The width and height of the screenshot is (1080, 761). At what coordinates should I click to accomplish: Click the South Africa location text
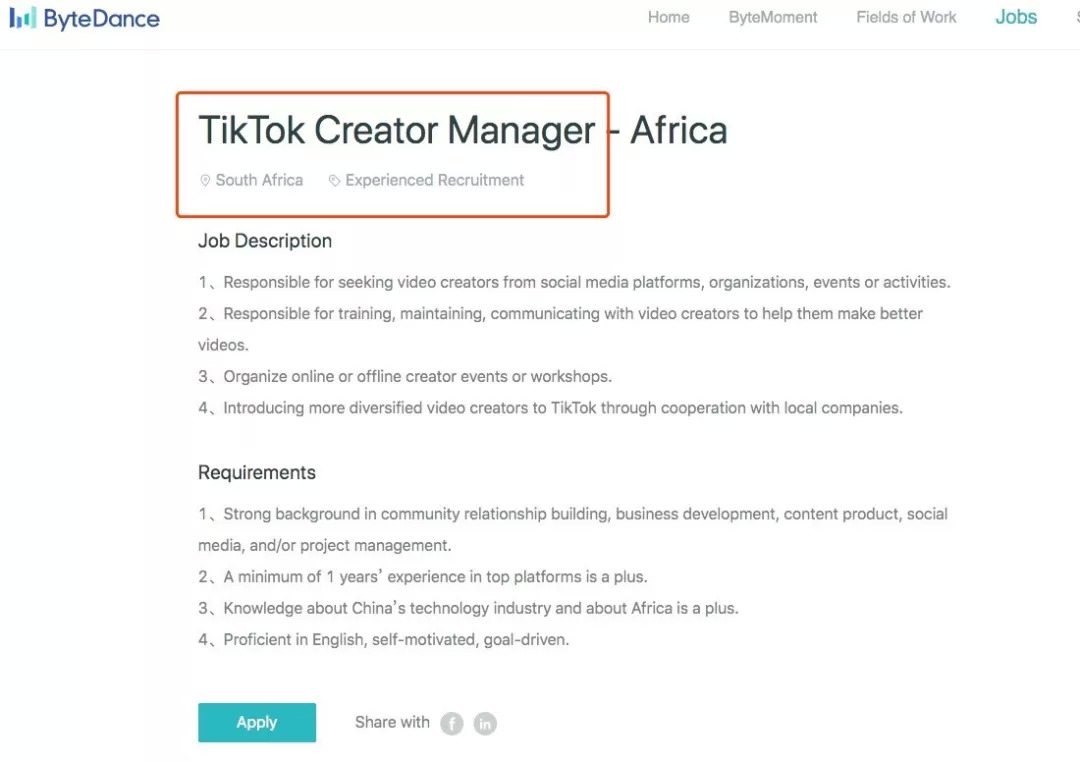[259, 180]
